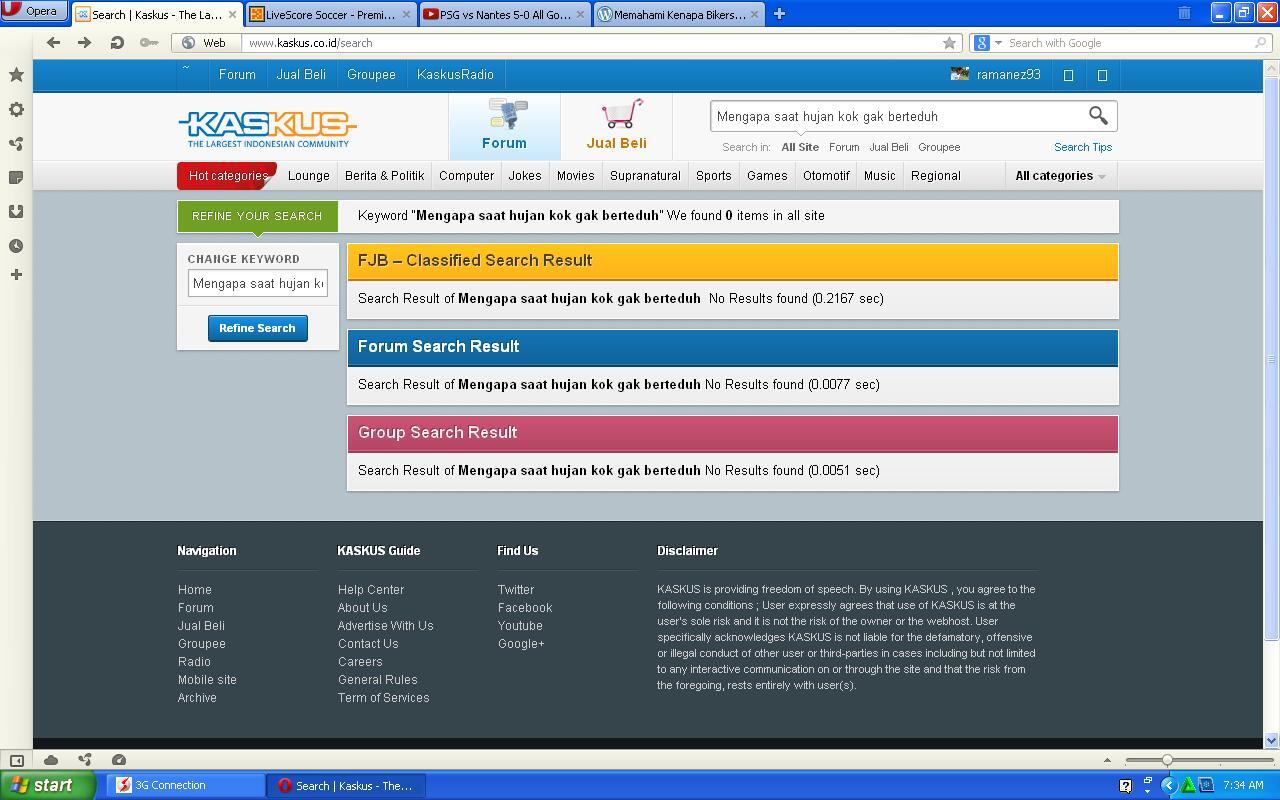
Task: Open Groupee in top navigation bar
Action: click(371, 75)
